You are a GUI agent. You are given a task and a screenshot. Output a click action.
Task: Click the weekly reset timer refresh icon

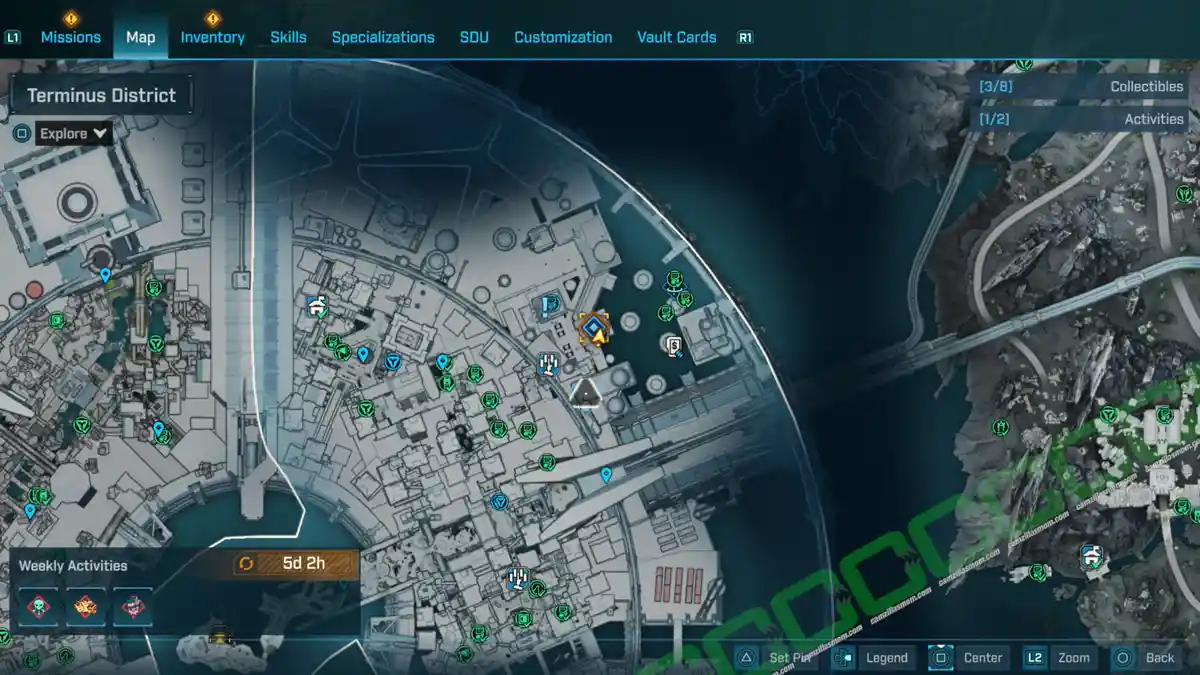coord(246,564)
